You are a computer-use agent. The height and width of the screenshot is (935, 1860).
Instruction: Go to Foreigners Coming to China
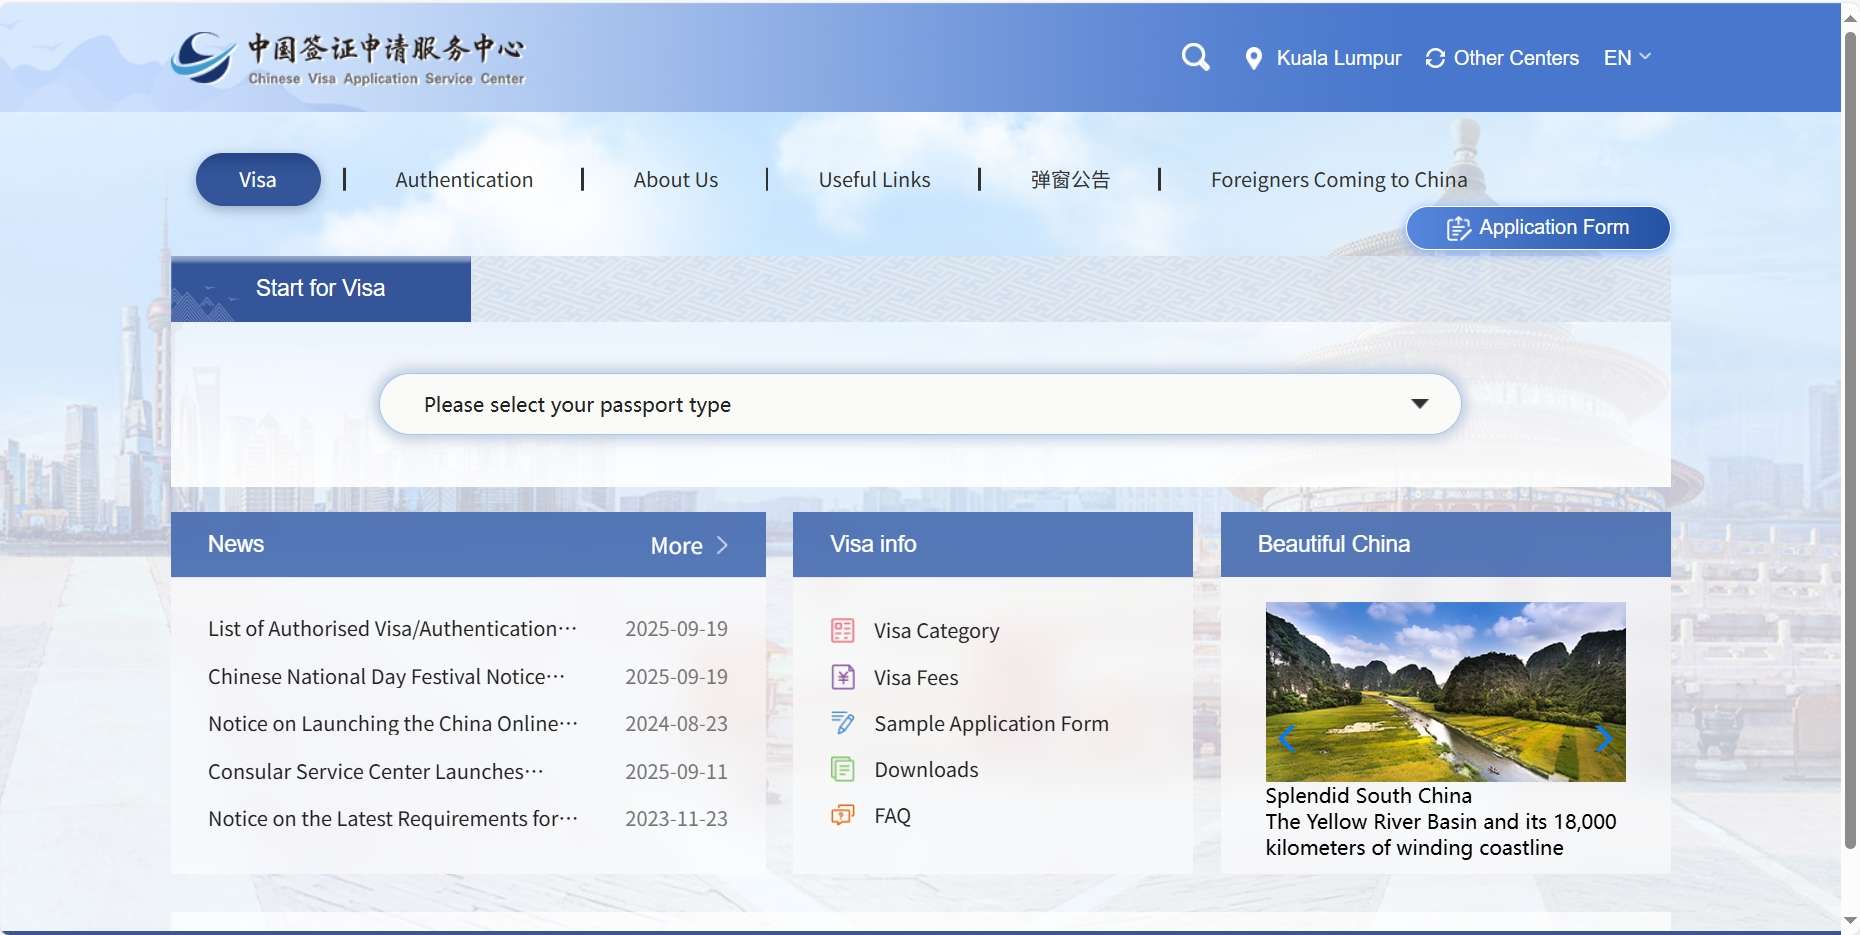click(1339, 180)
